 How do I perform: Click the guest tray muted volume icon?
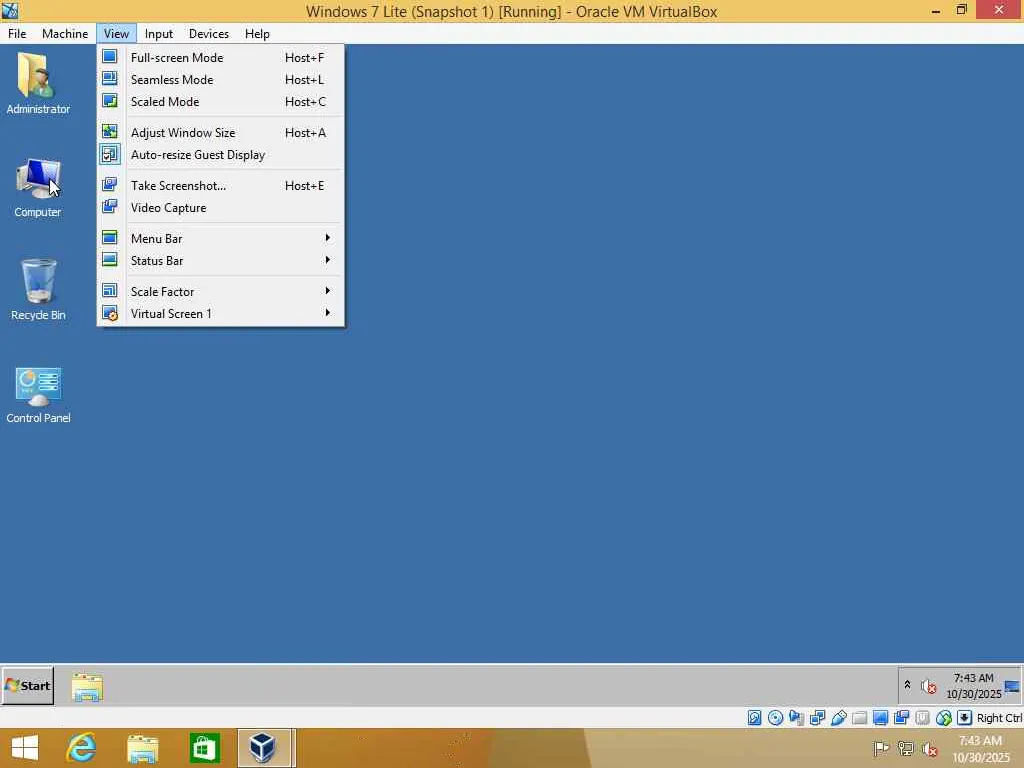(x=929, y=686)
